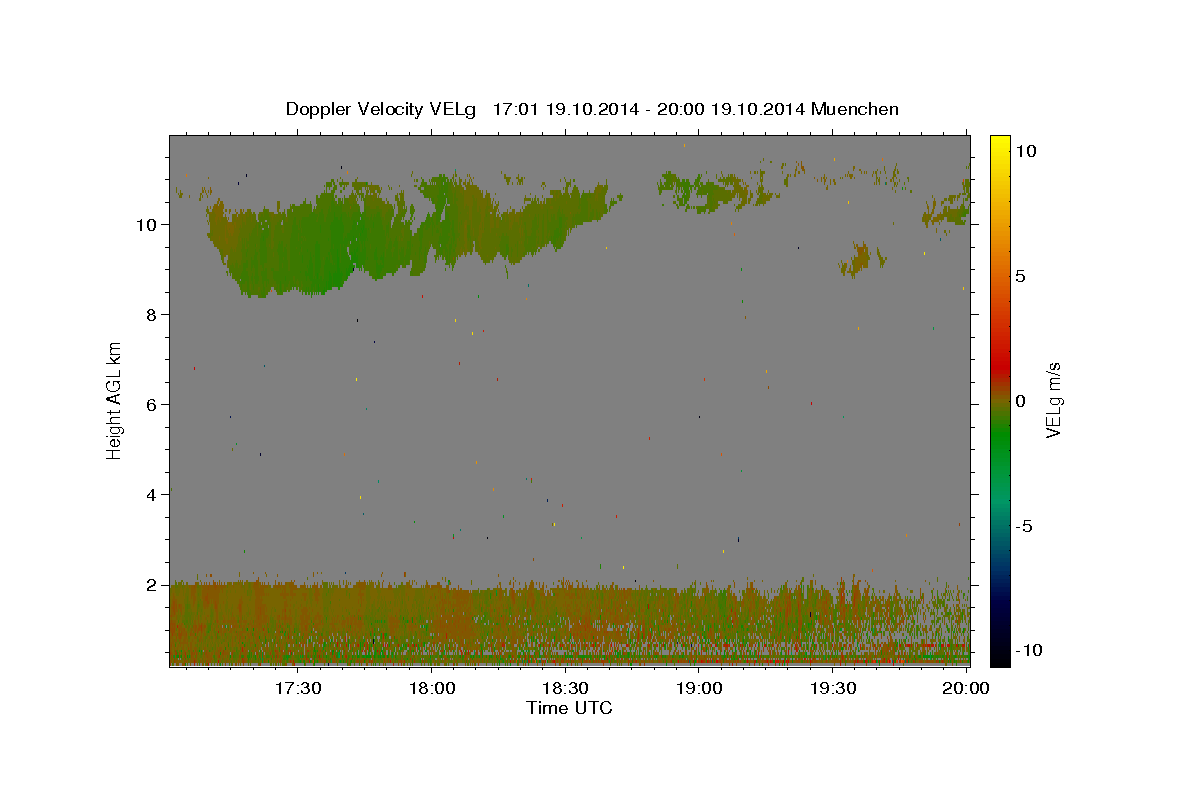Click the colorbar value -5

pyautogui.click(x=1024, y=526)
